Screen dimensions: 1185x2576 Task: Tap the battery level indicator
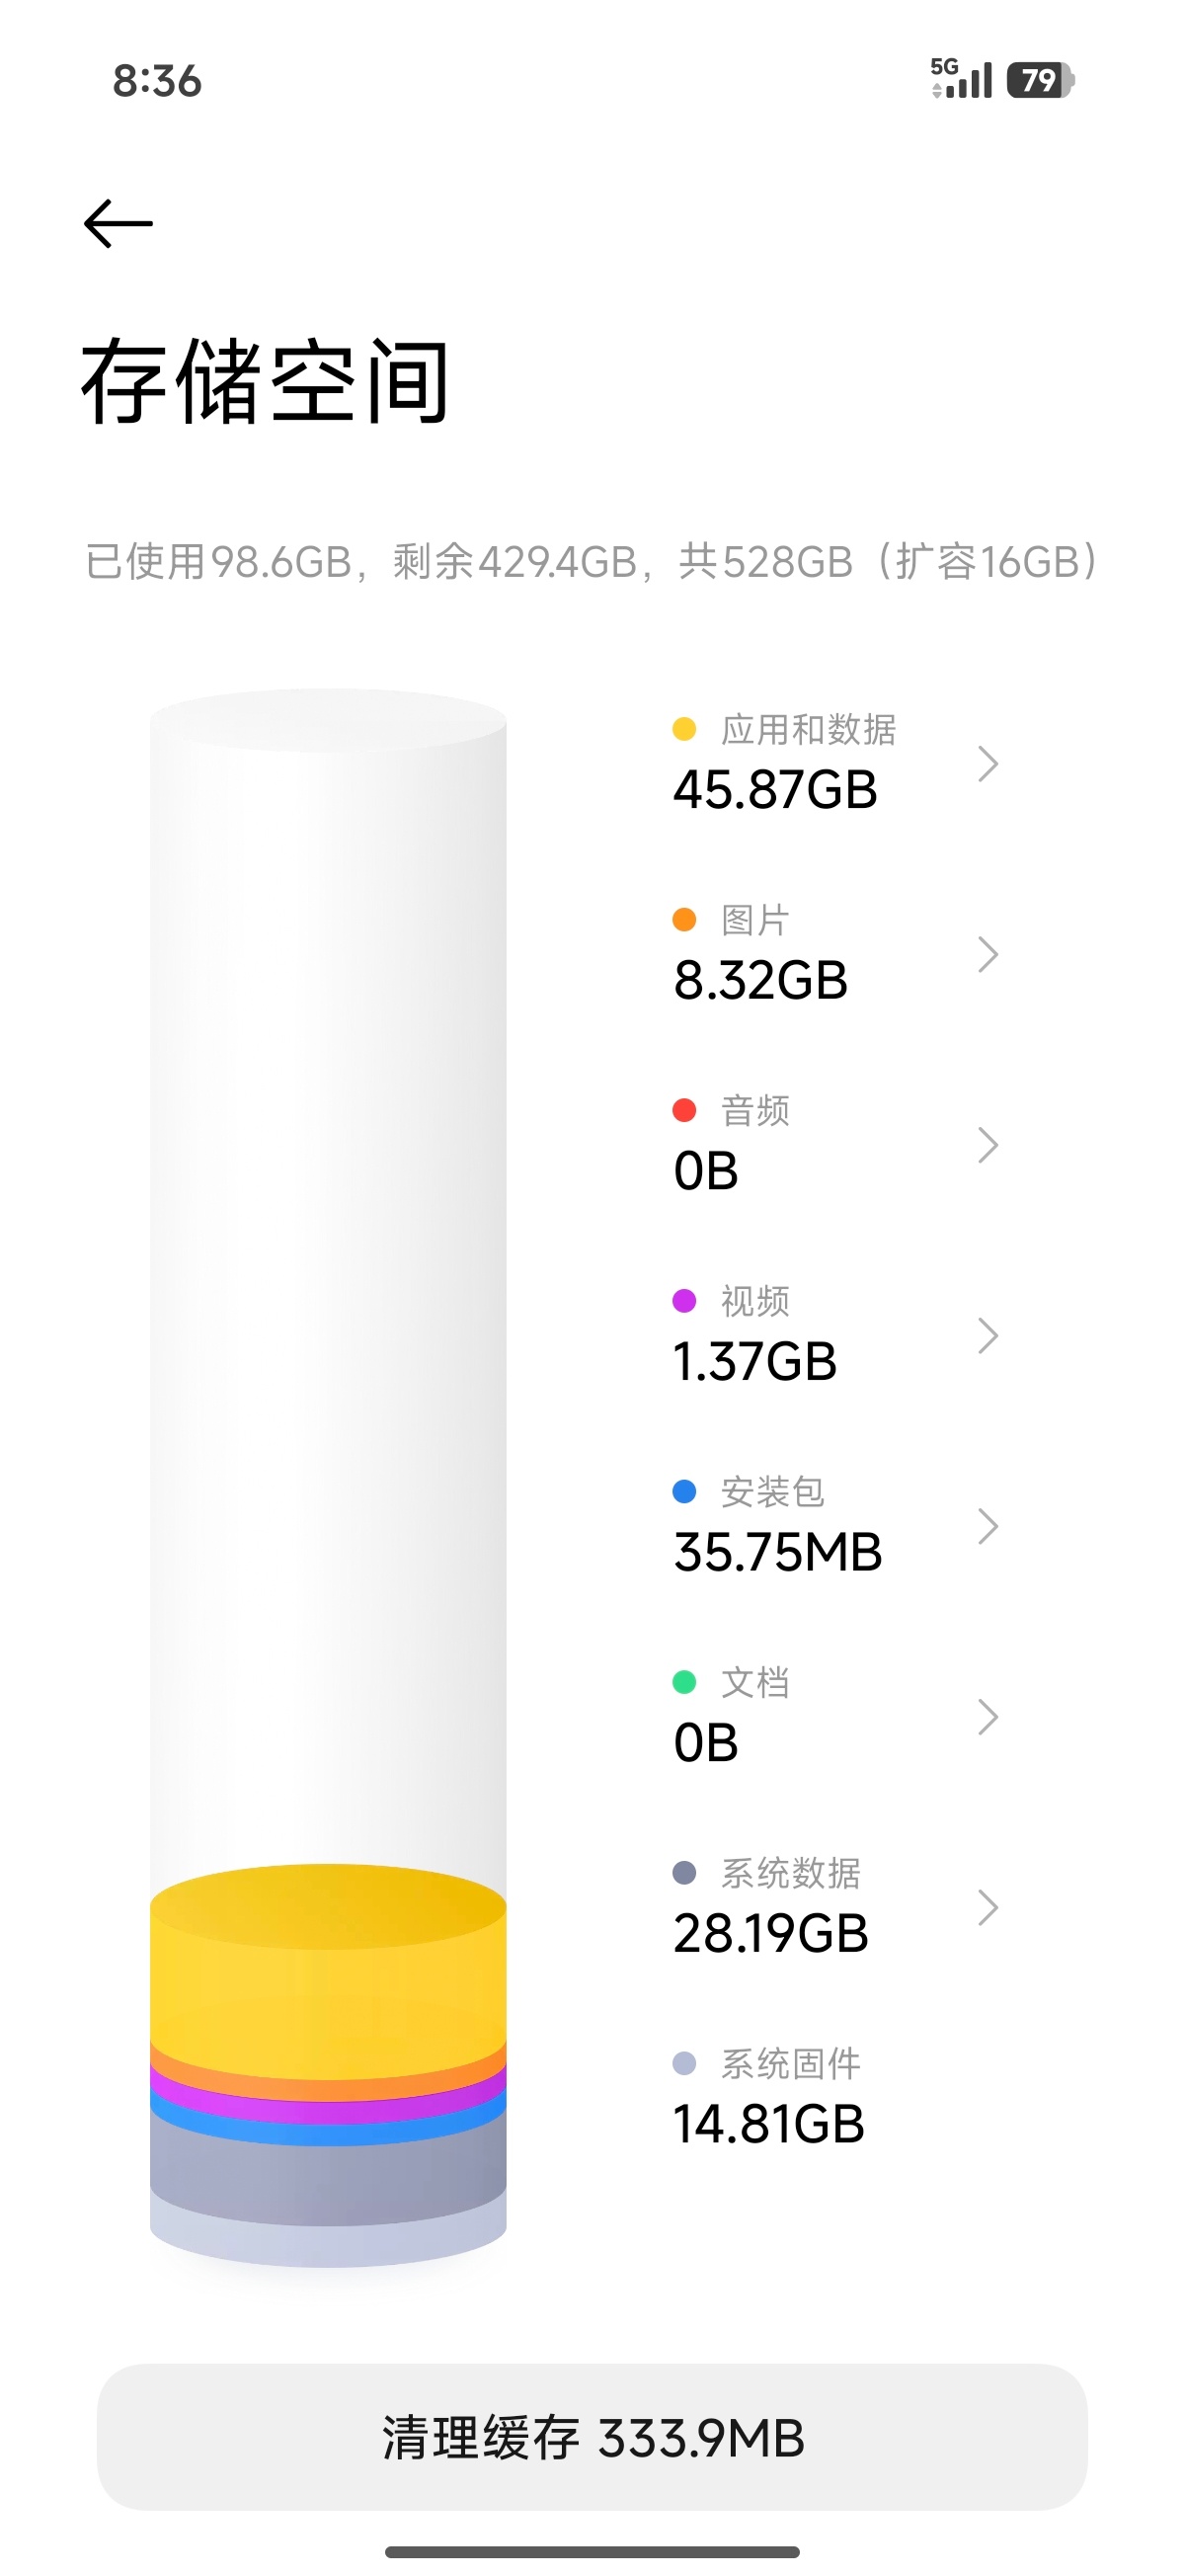pos(1039,80)
